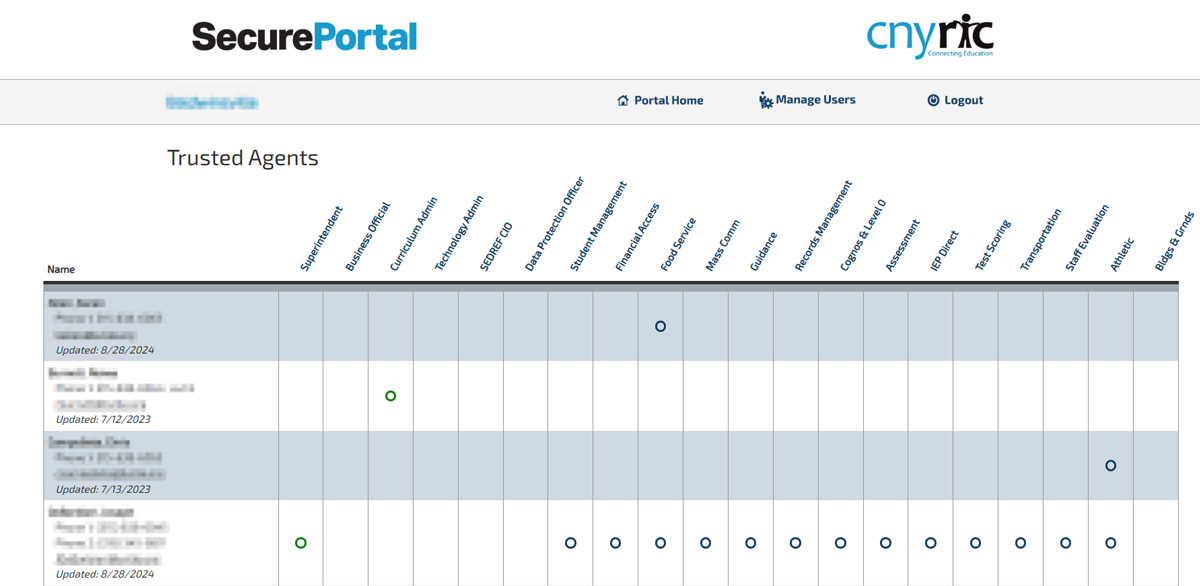The width and height of the screenshot is (1200, 586).
Task: Click the Manage Users people icon
Action: 766,100
